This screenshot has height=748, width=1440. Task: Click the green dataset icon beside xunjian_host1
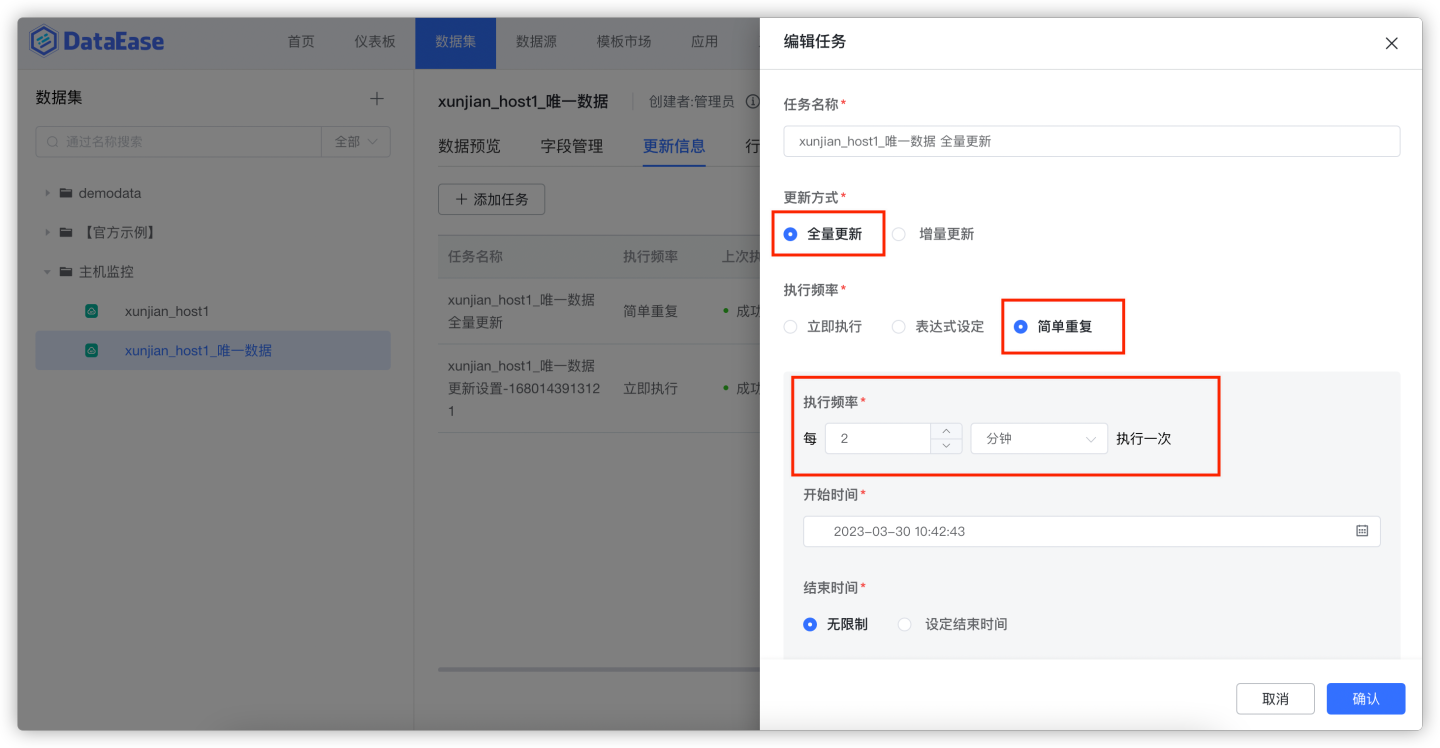point(91,311)
